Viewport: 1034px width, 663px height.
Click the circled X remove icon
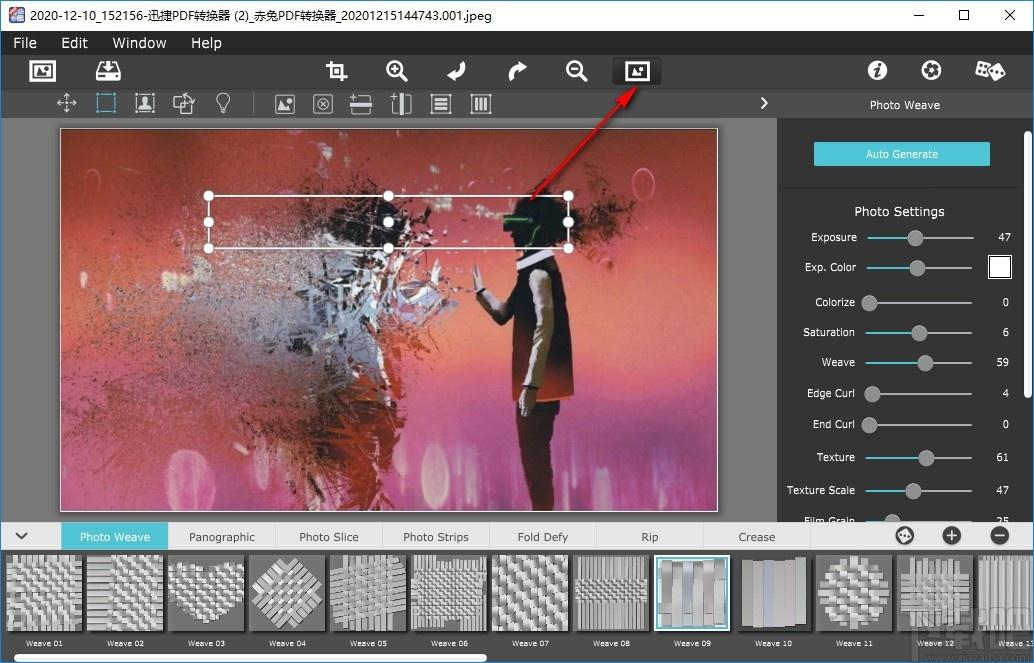(323, 104)
